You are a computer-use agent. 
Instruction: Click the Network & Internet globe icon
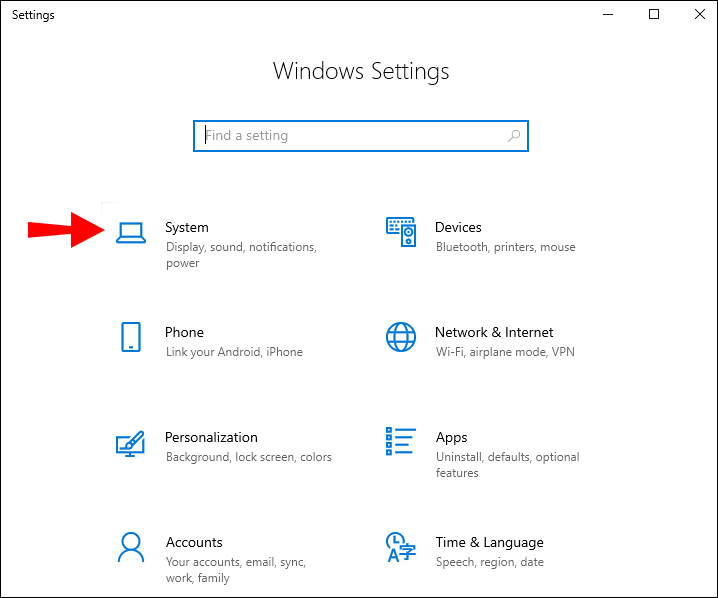(x=401, y=337)
